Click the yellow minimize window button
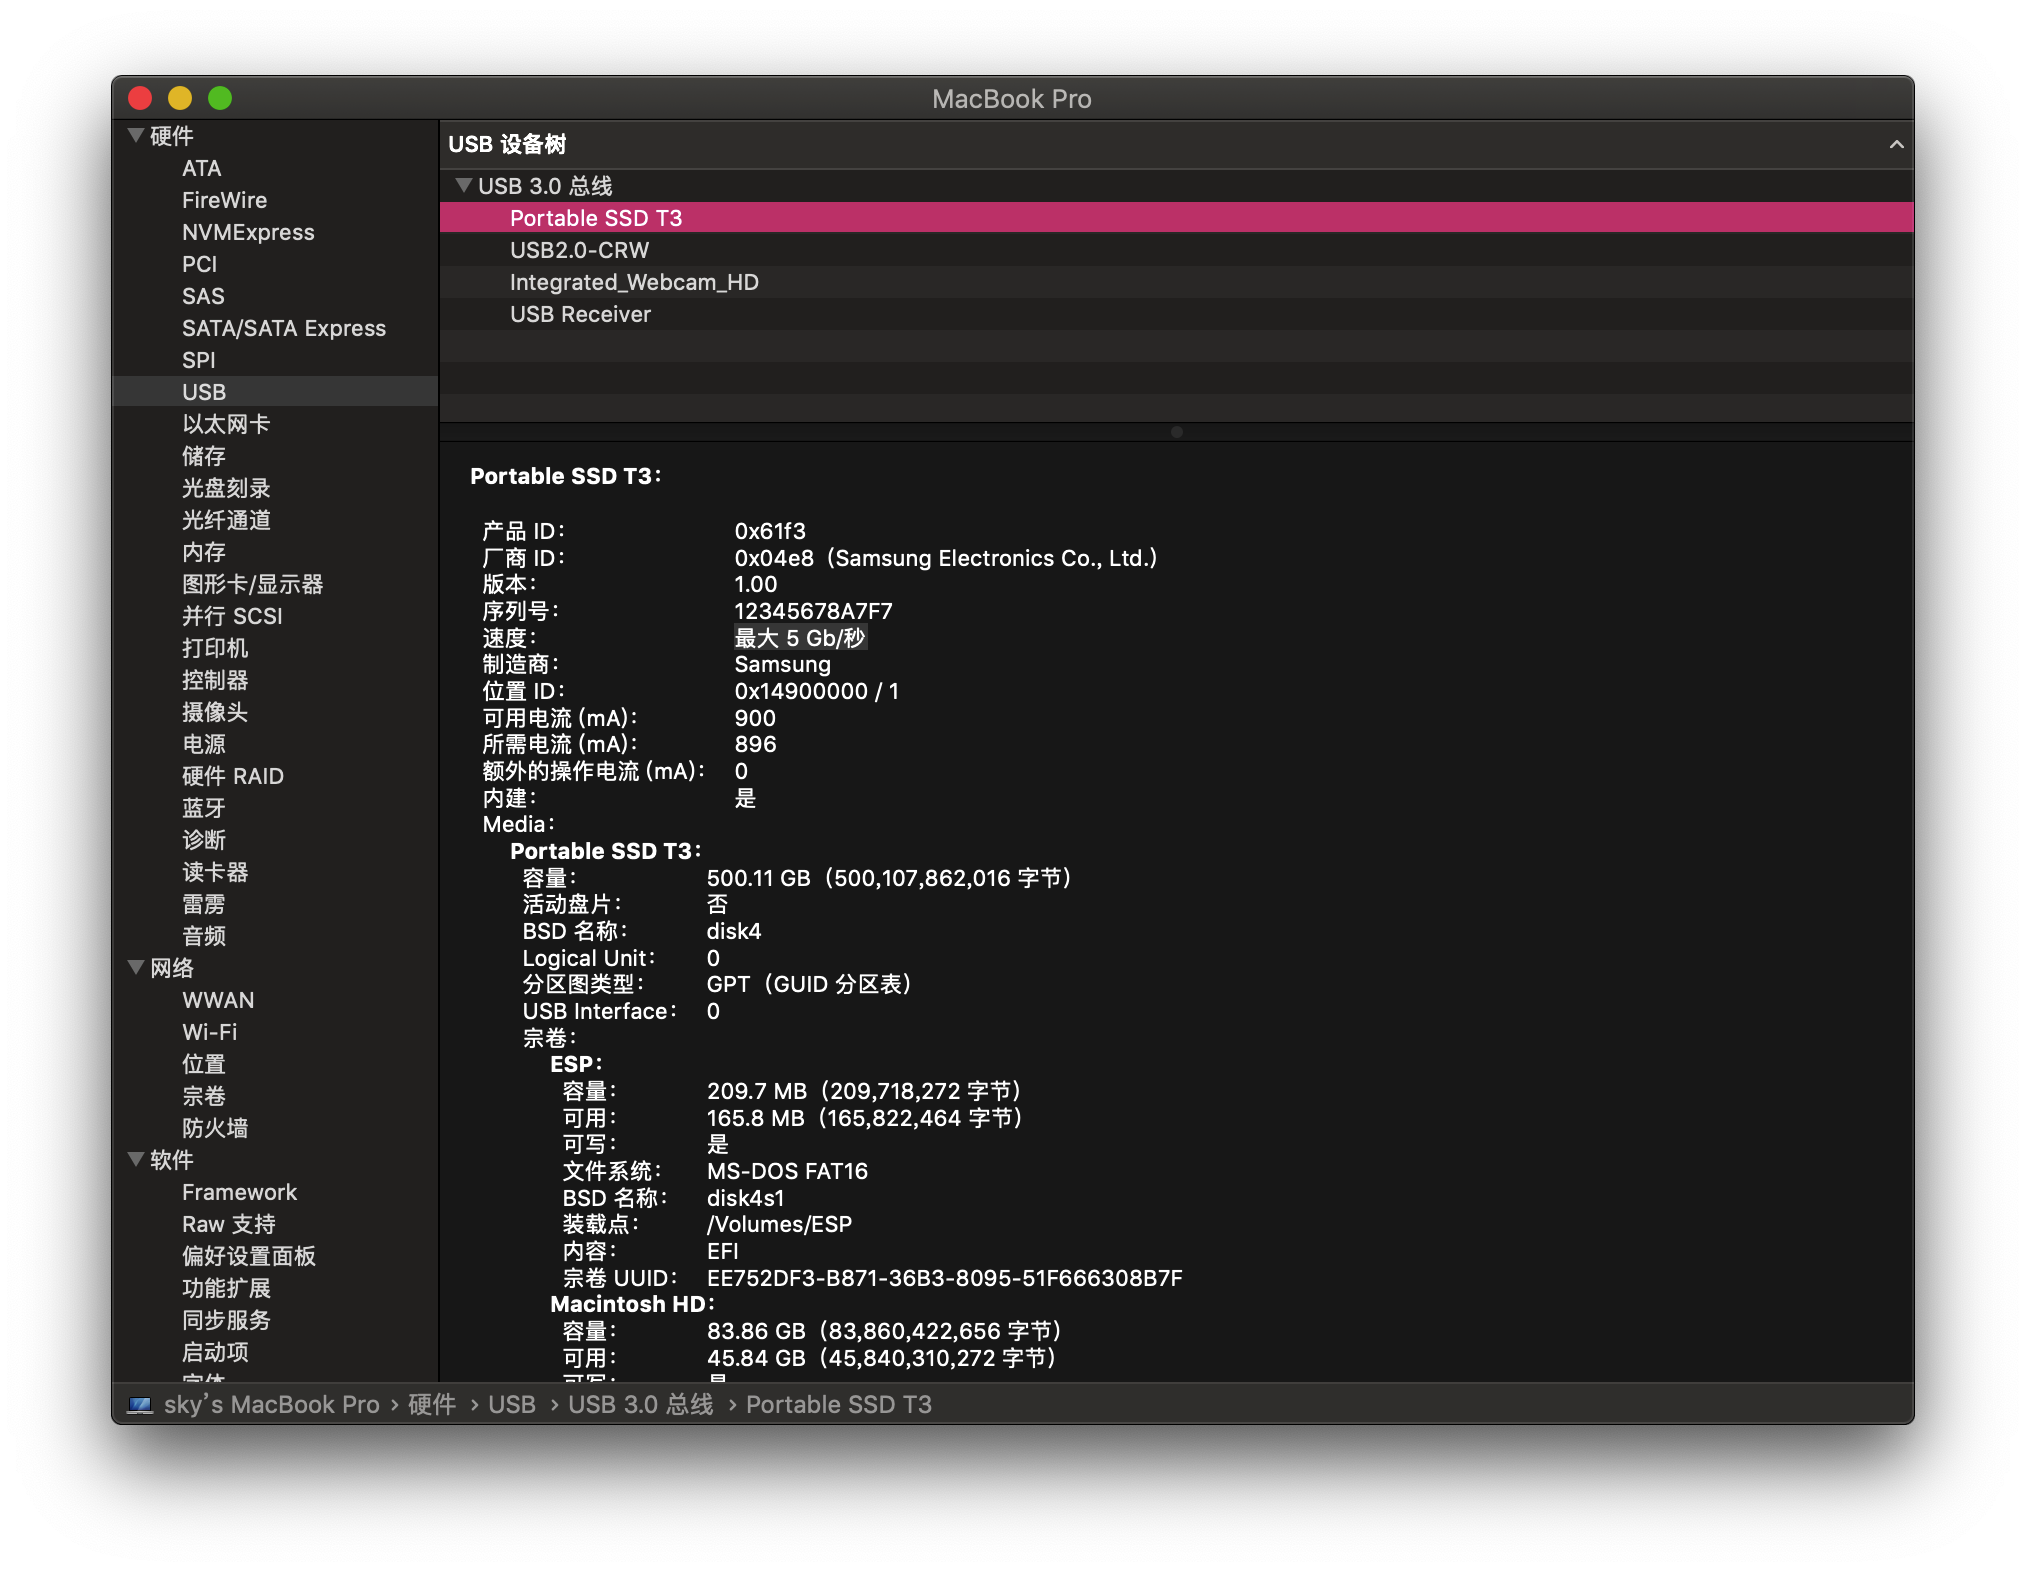2026x1572 pixels. coord(180,98)
